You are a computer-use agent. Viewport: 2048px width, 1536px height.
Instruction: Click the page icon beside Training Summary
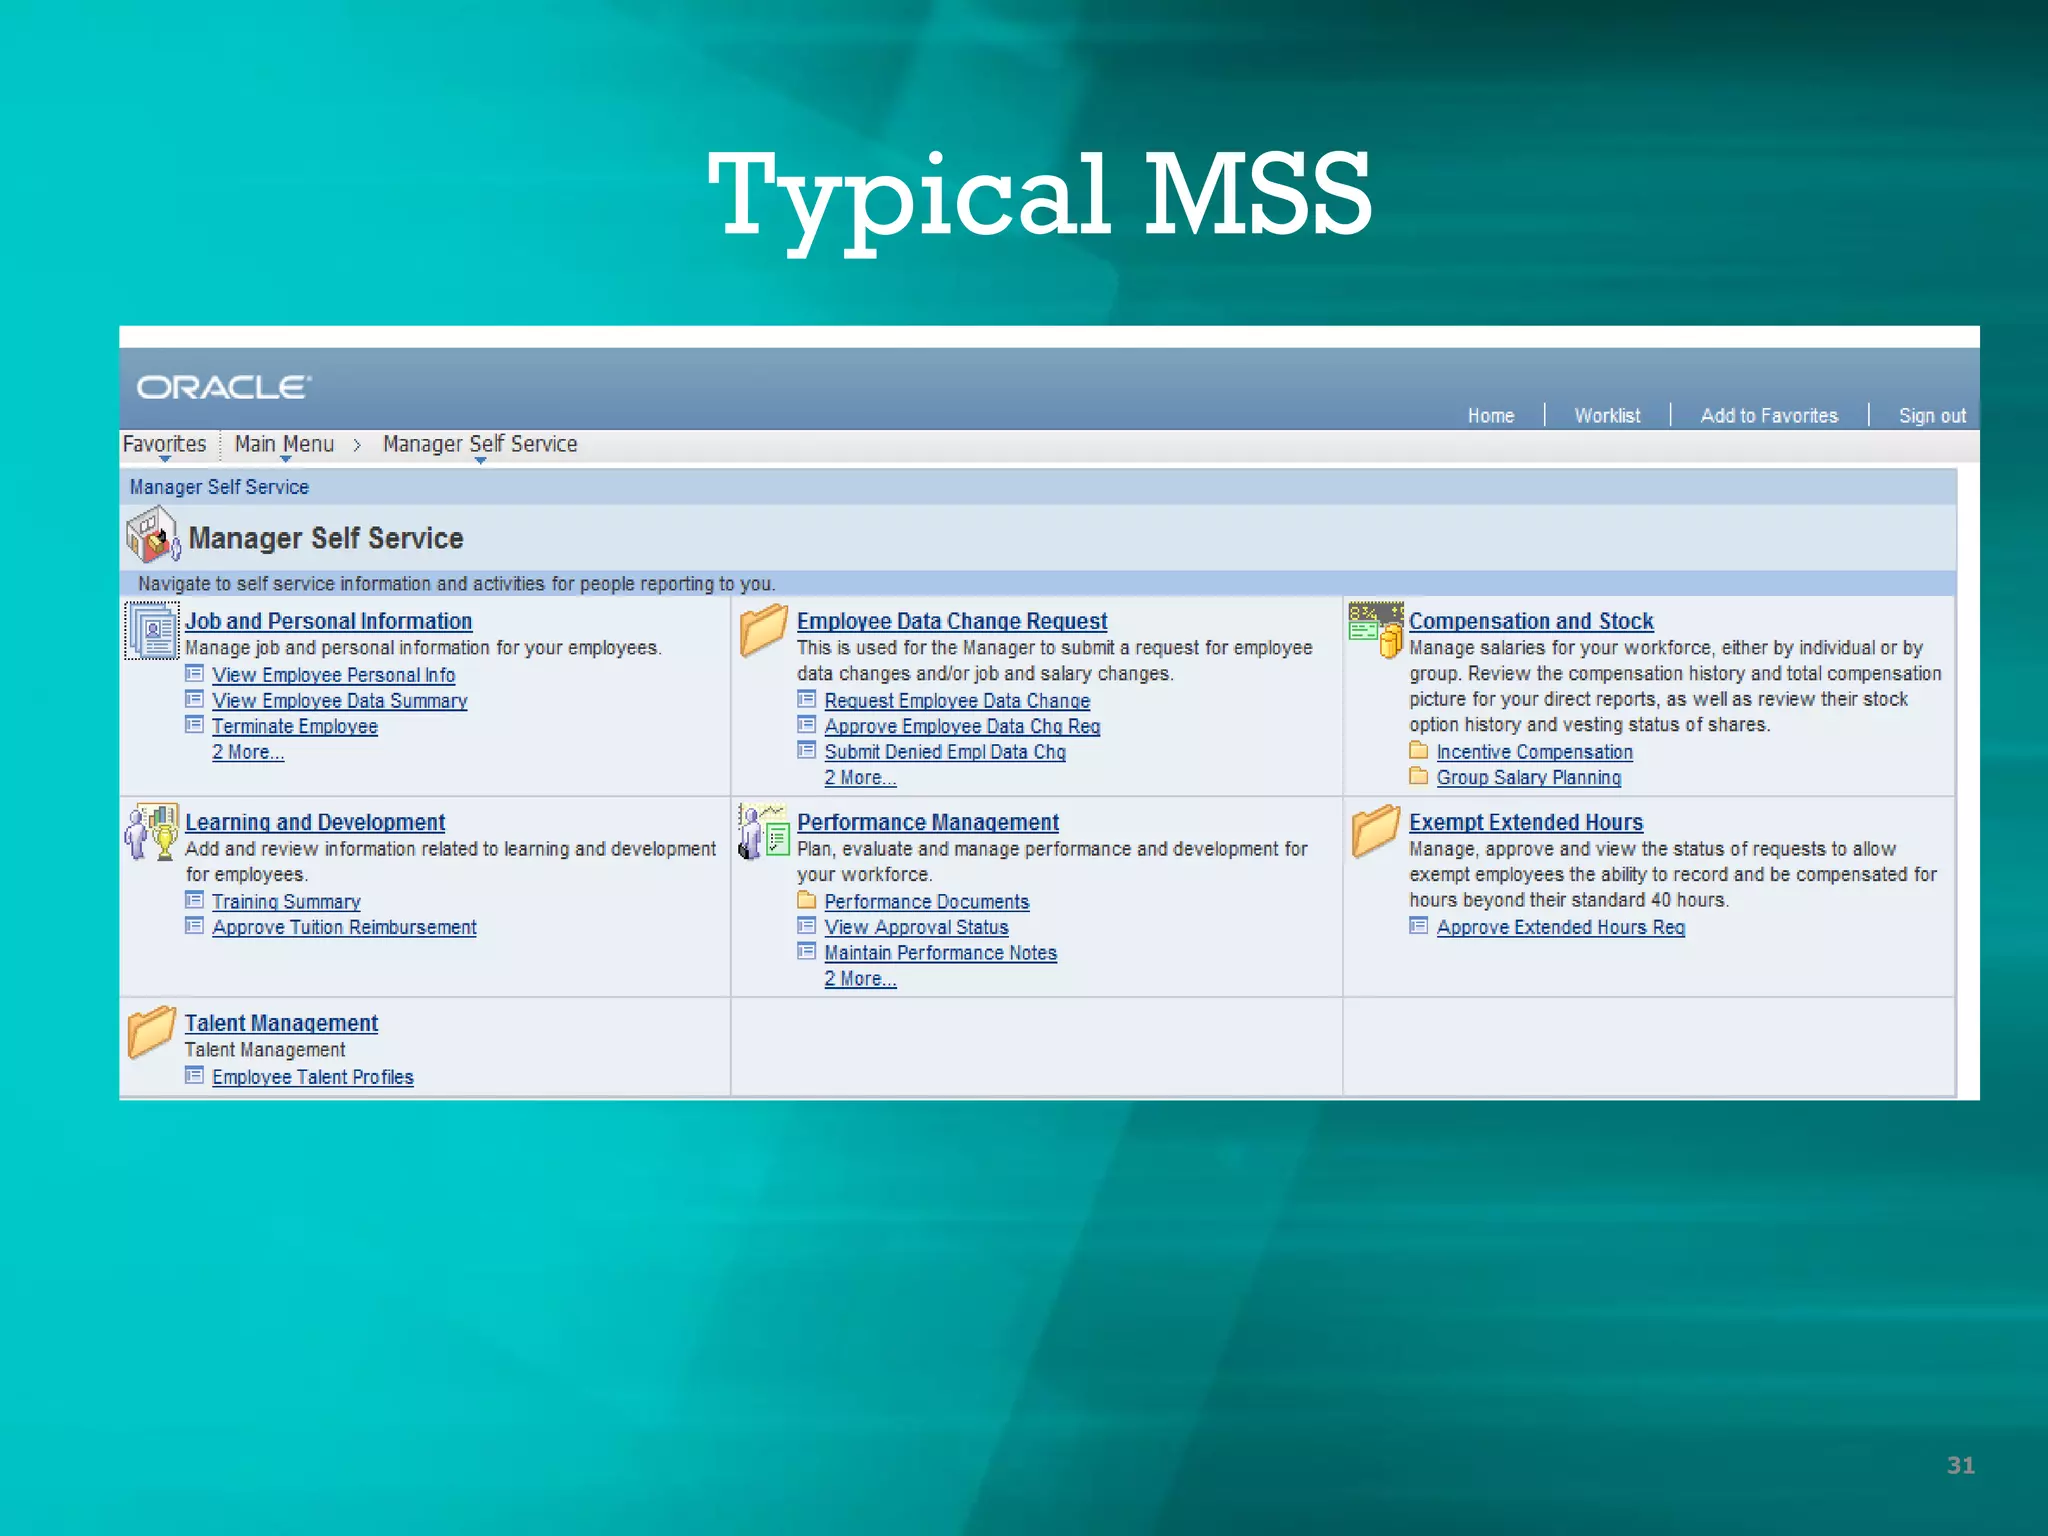195,900
